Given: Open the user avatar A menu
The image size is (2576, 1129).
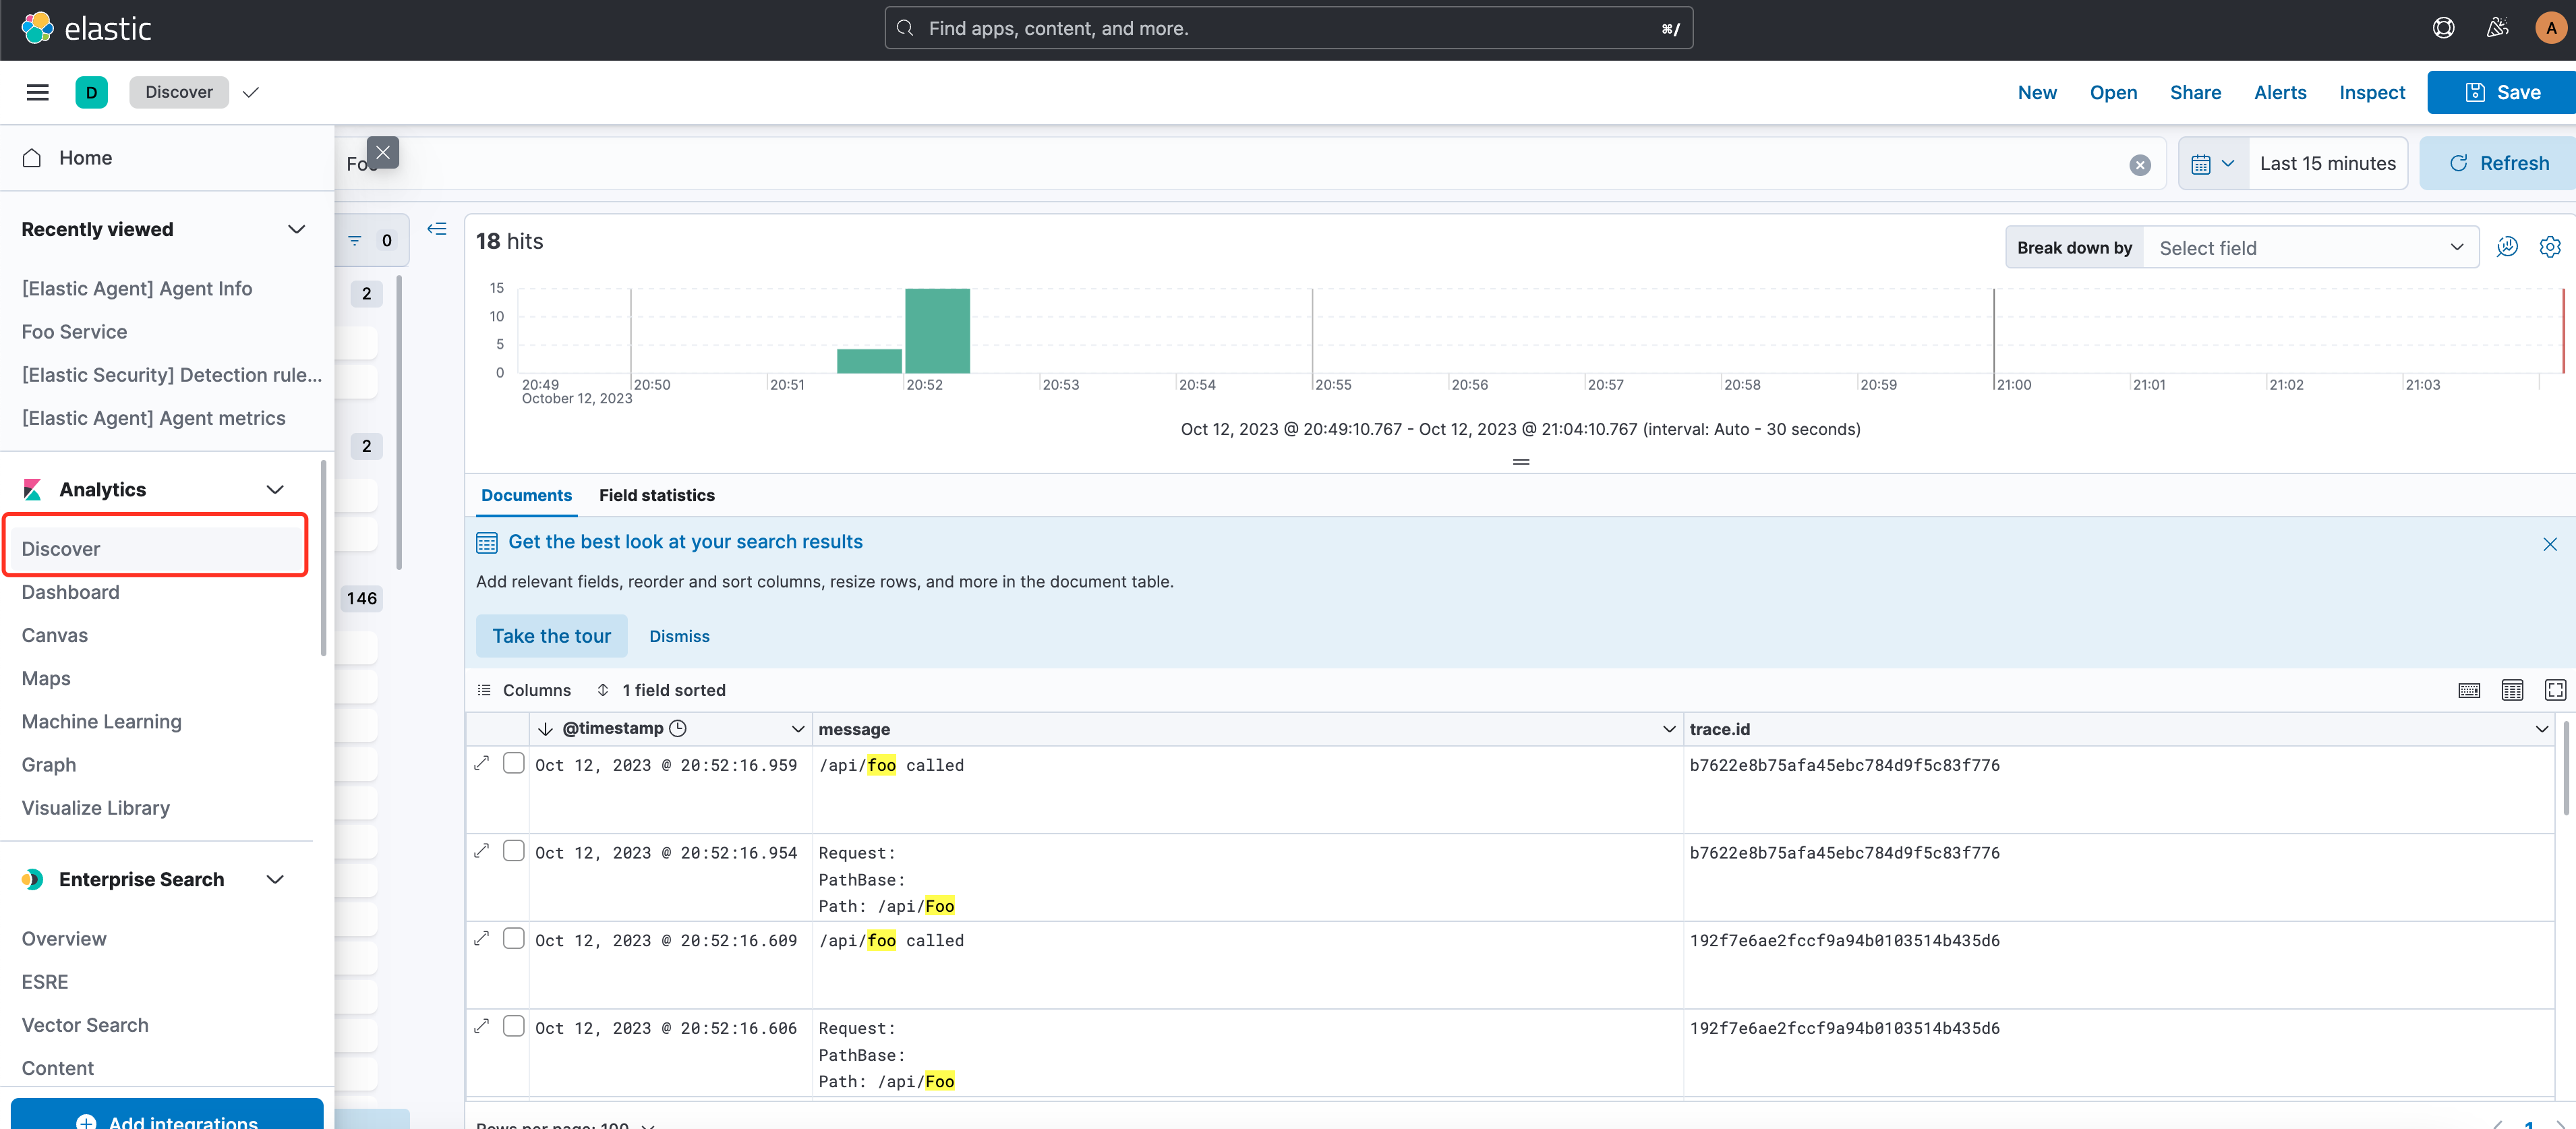Looking at the screenshot, I should point(2551,28).
